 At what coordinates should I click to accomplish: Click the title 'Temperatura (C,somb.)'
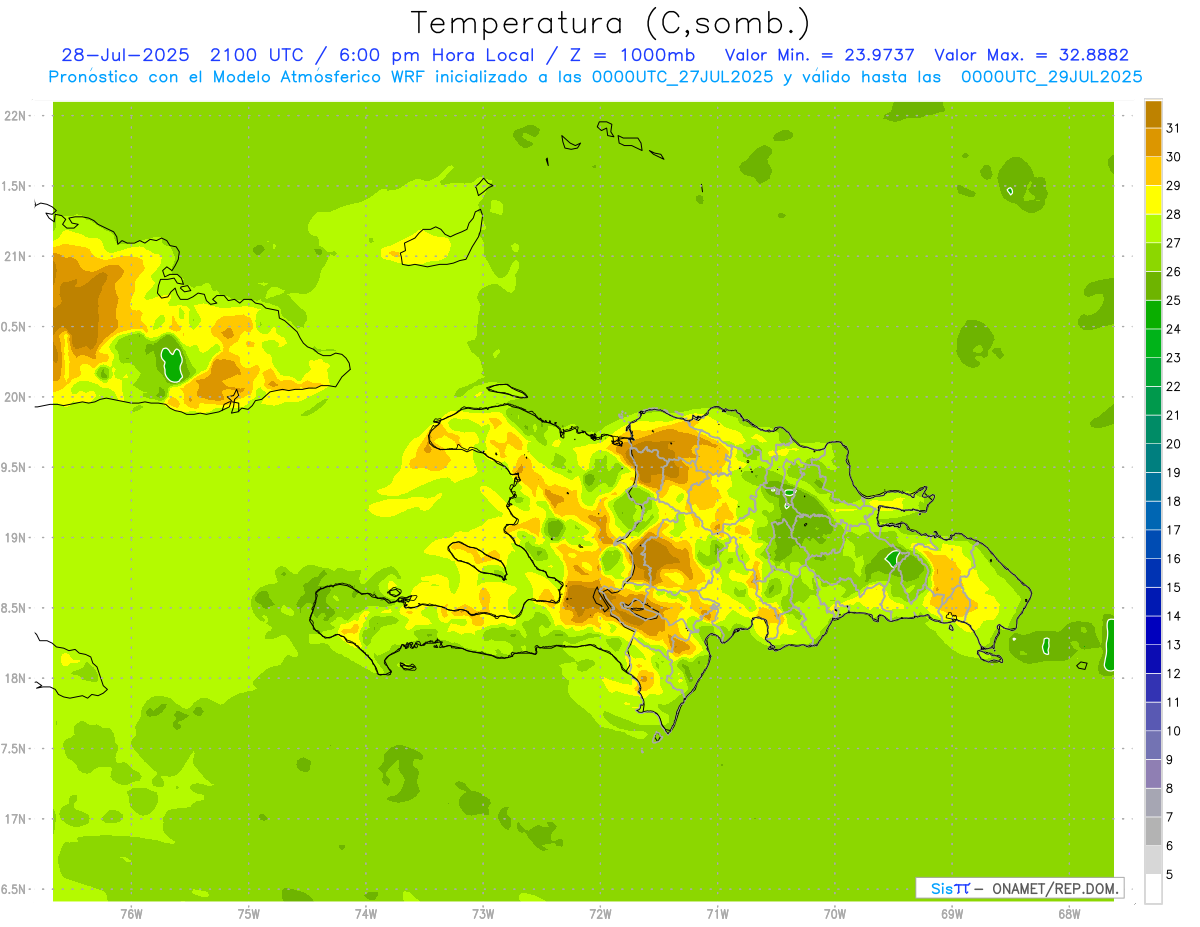tap(610, 23)
